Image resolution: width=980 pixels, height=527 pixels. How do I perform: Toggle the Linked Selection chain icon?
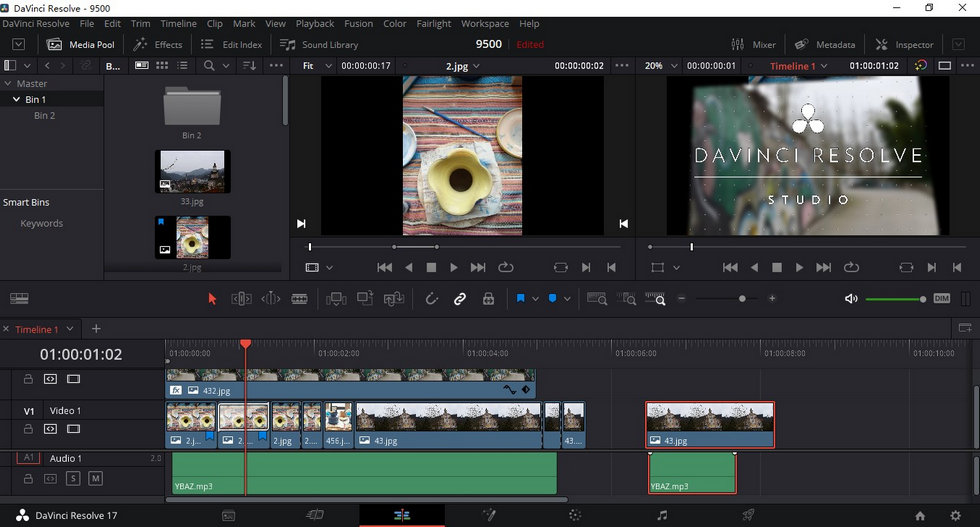pyautogui.click(x=460, y=299)
